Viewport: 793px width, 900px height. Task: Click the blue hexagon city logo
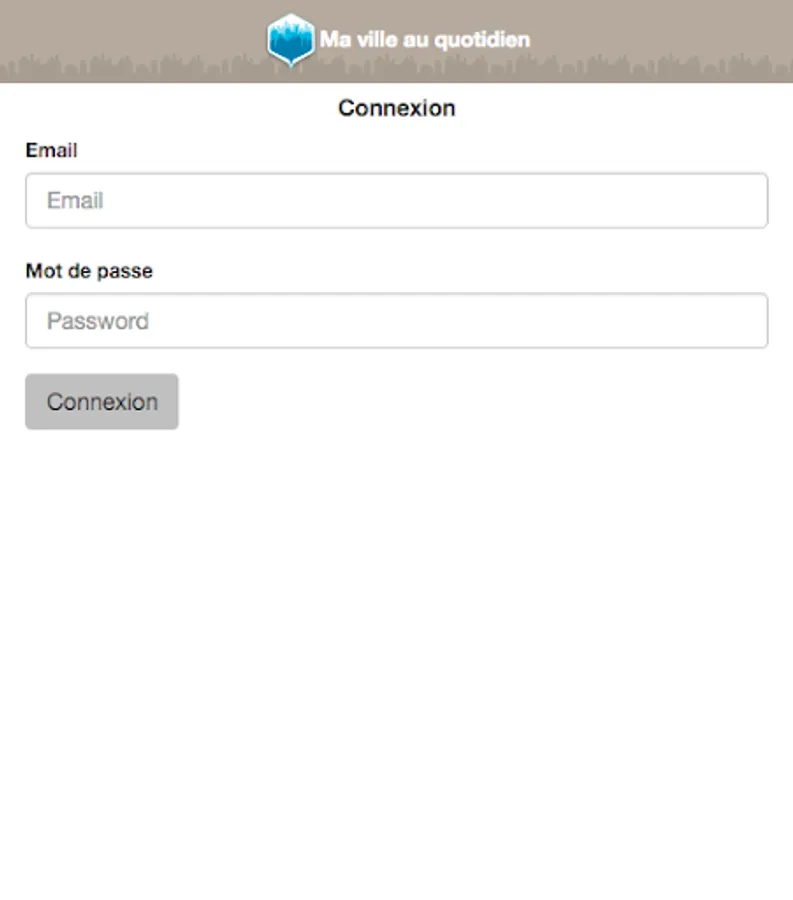[291, 39]
